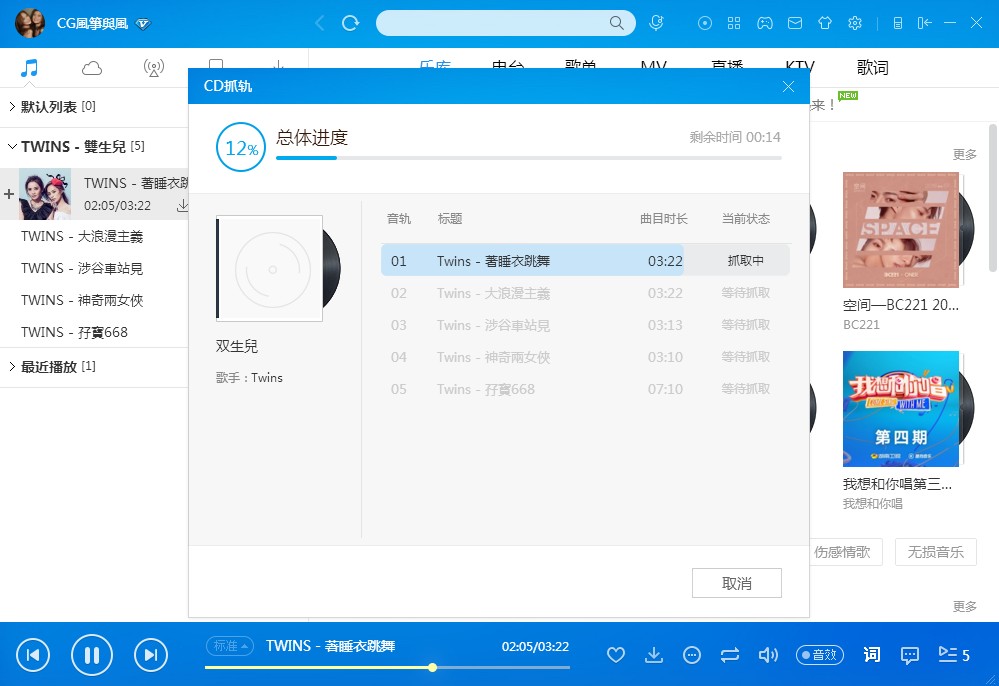Viewport: 999px width, 686px height.
Task: Click the 更多 link above albums
Action: coord(965,154)
